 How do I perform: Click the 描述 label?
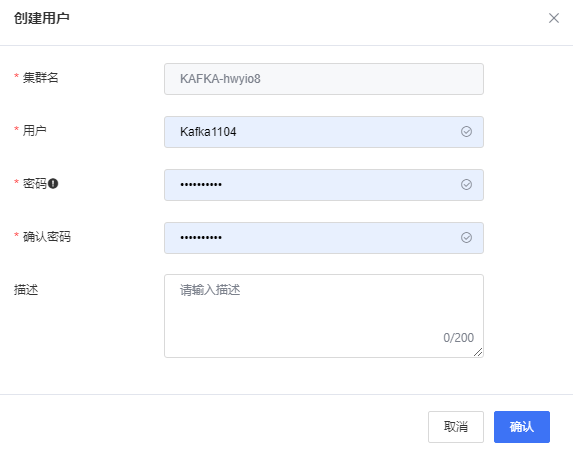coord(26,289)
